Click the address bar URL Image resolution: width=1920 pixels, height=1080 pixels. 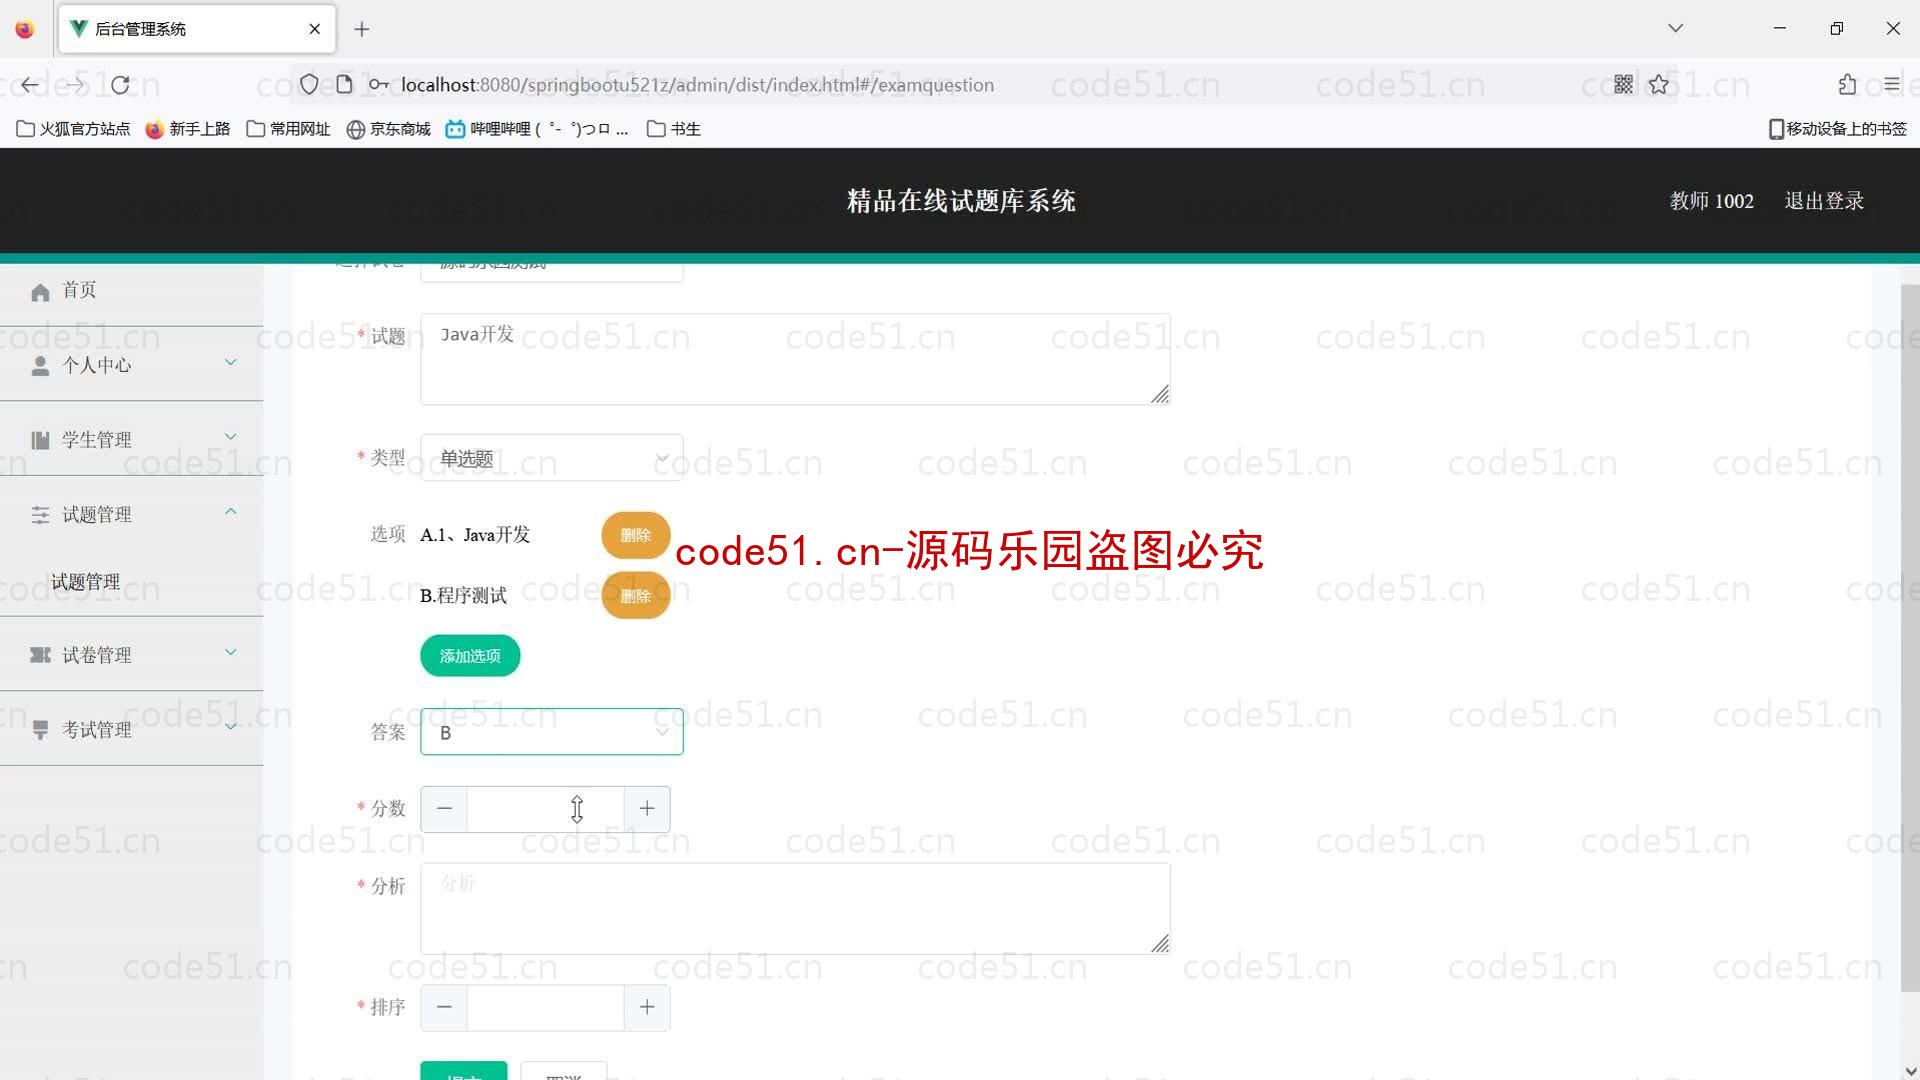697,85
